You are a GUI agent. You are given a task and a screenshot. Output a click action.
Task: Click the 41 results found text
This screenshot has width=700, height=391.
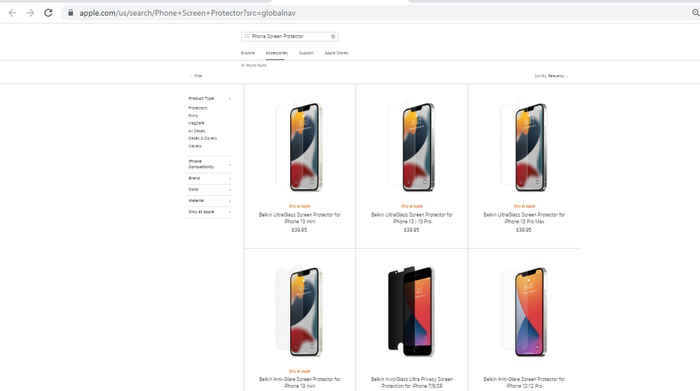[254, 65]
